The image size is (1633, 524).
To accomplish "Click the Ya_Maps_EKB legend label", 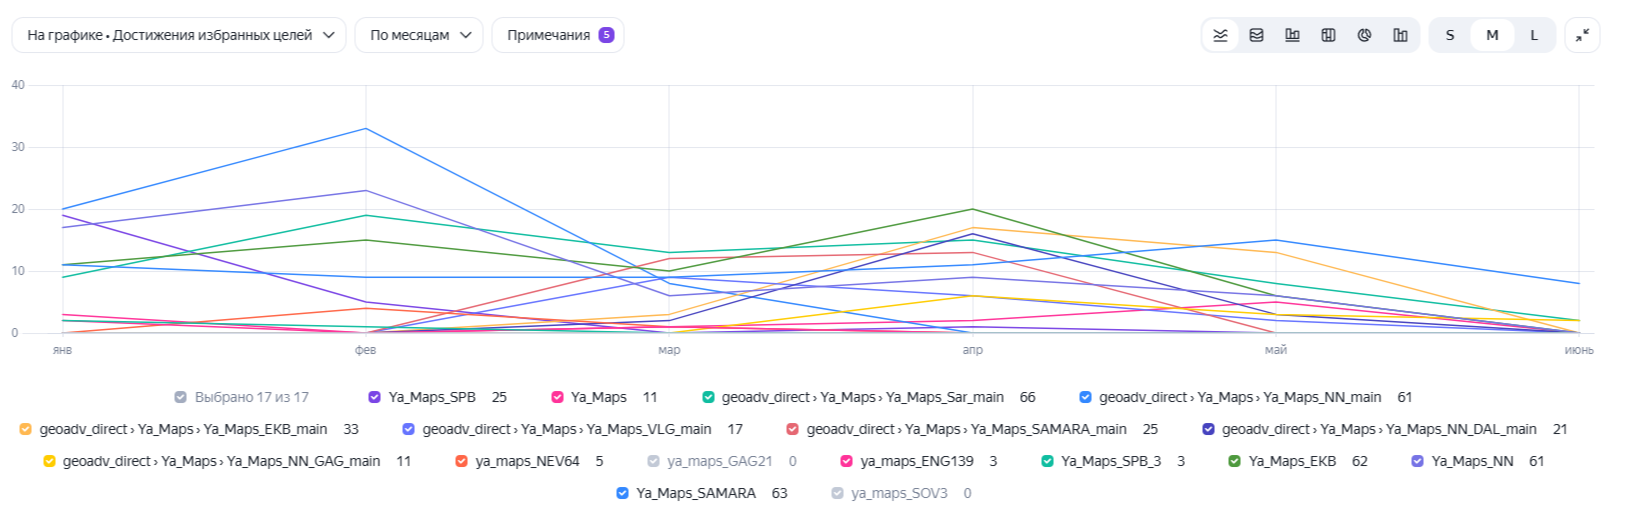I will click(x=1292, y=461).
